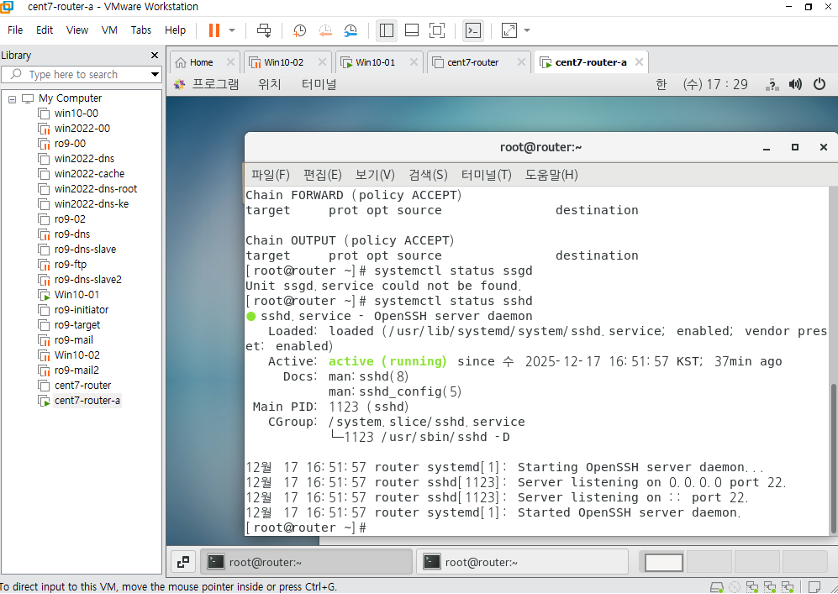Click the hard disk status icon
Viewport: 838px width, 594px height.
[717, 588]
